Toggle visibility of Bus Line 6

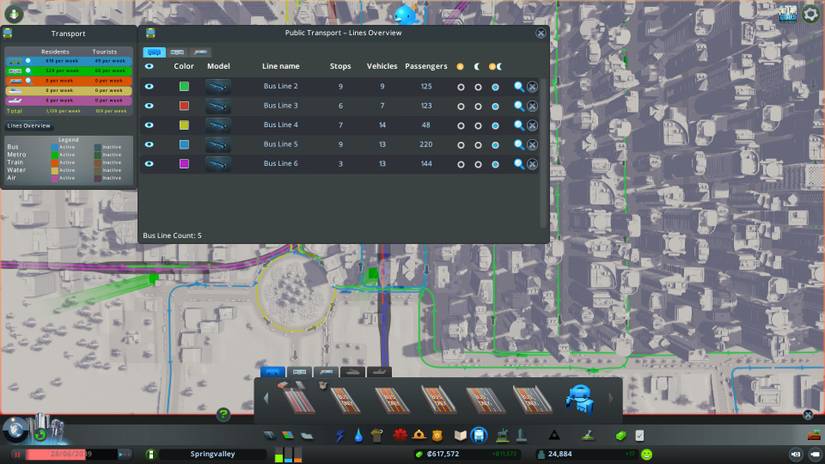click(149, 164)
